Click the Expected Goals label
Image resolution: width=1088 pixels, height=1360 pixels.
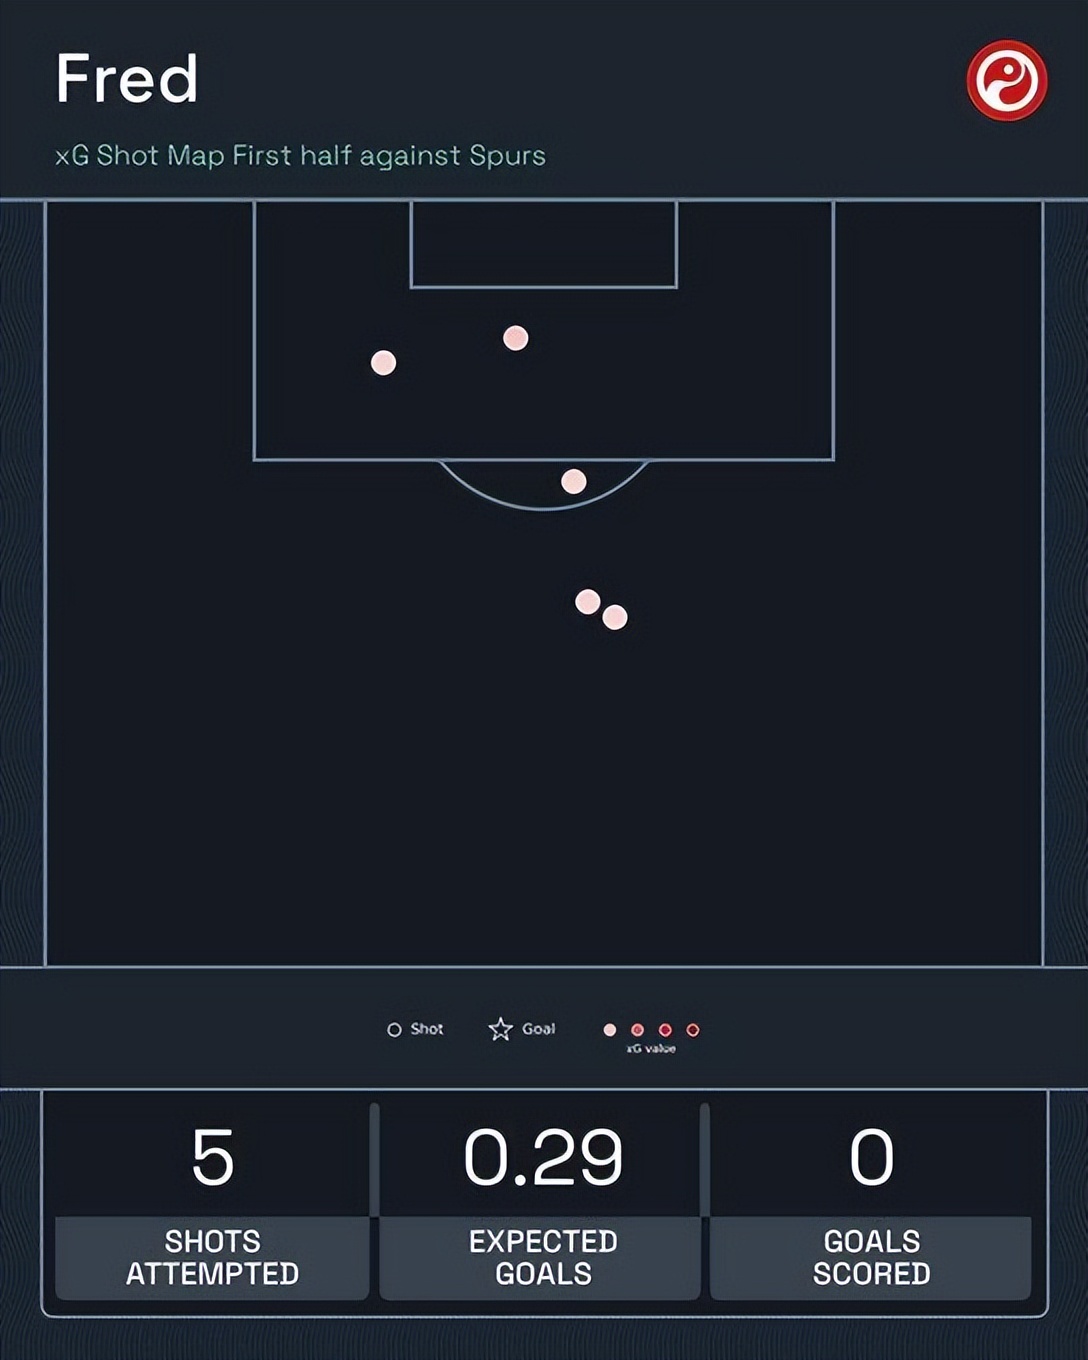[x=543, y=1257]
